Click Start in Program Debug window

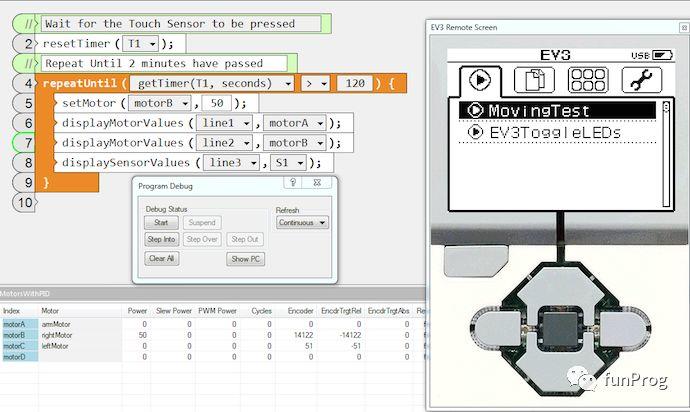pyautogui.click(x=161, y=223)
